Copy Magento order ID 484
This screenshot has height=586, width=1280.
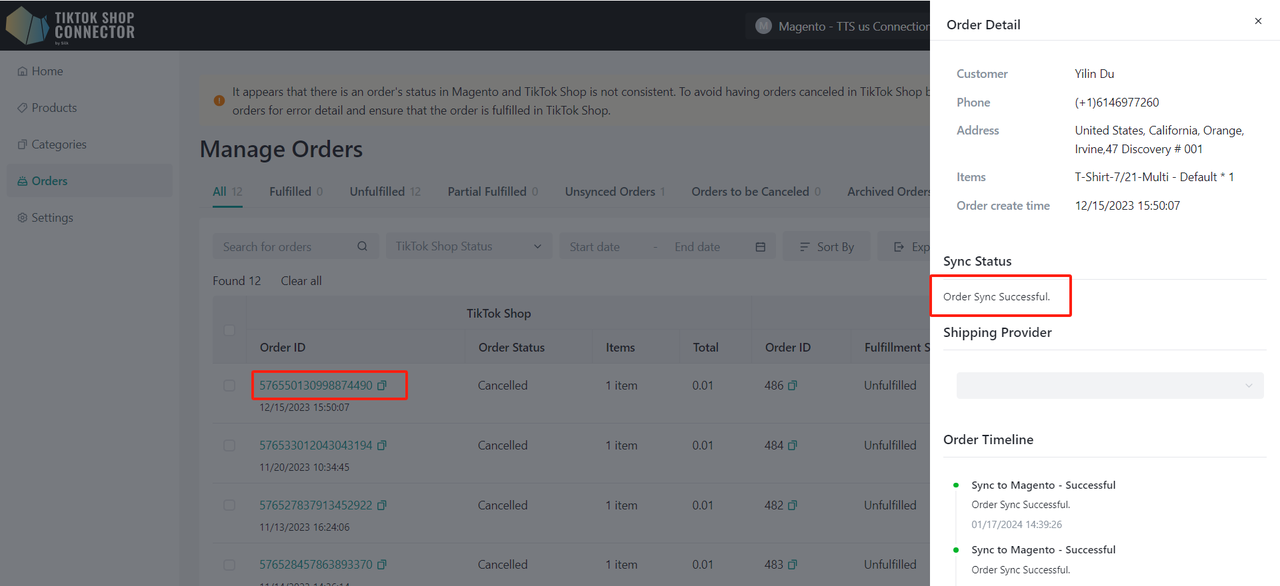792,445
